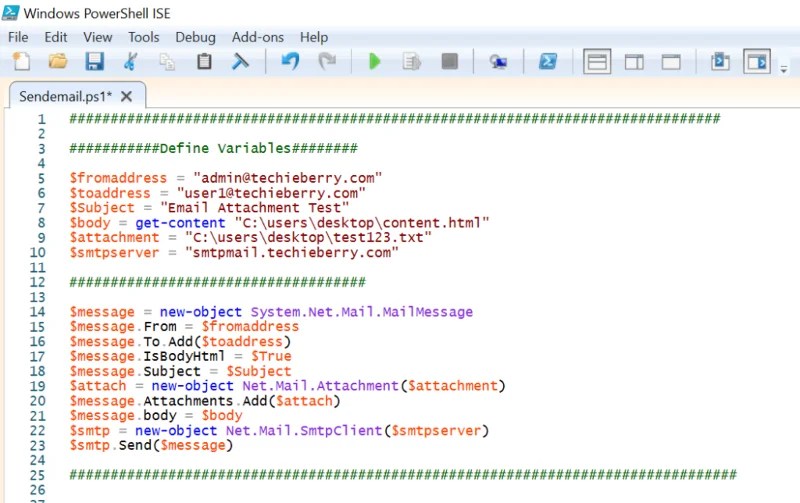Click $message.To.Add($toaddress) on line 16
The image size is (800, 503).
pos(180,341)
